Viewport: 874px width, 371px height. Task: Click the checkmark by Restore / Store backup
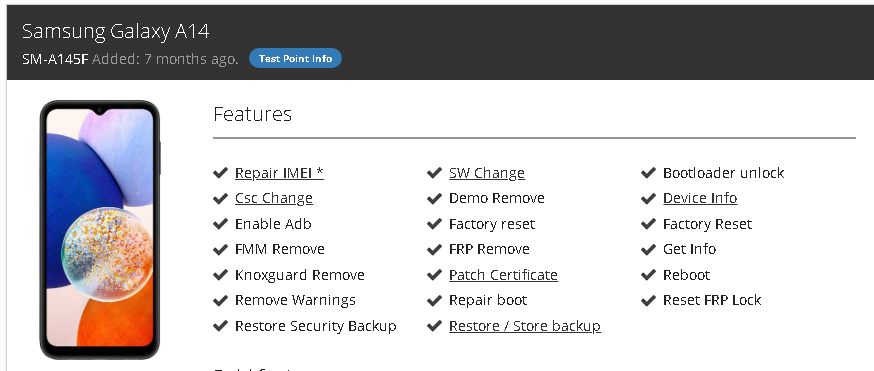(x=435, y=326)
